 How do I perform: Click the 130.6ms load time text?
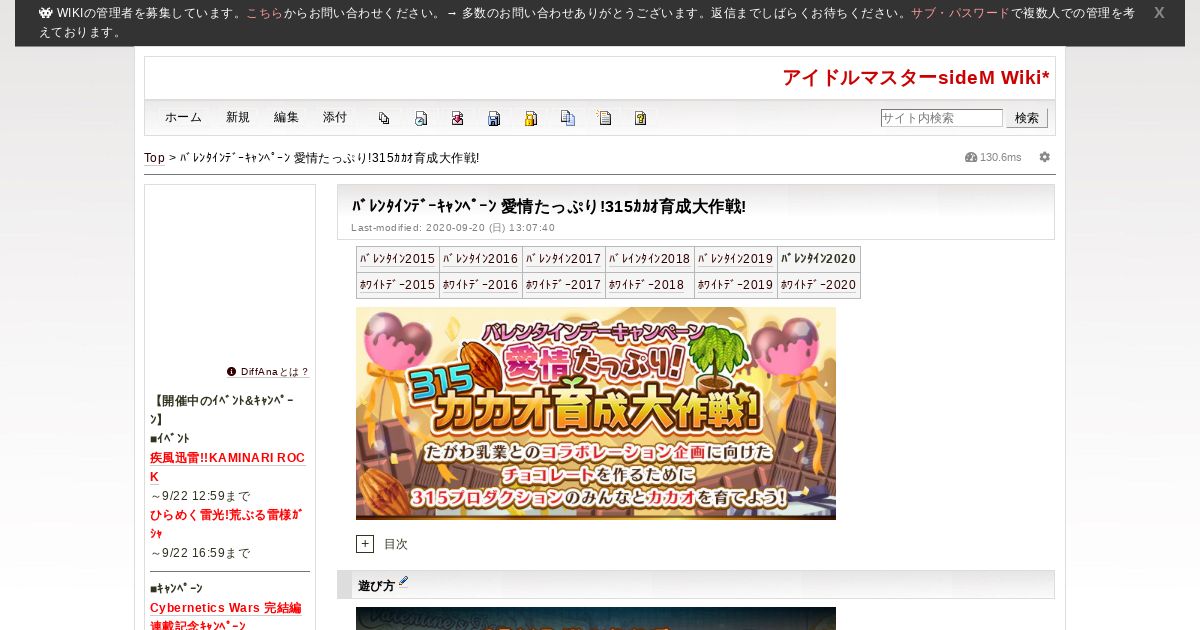pos(1001,158)
